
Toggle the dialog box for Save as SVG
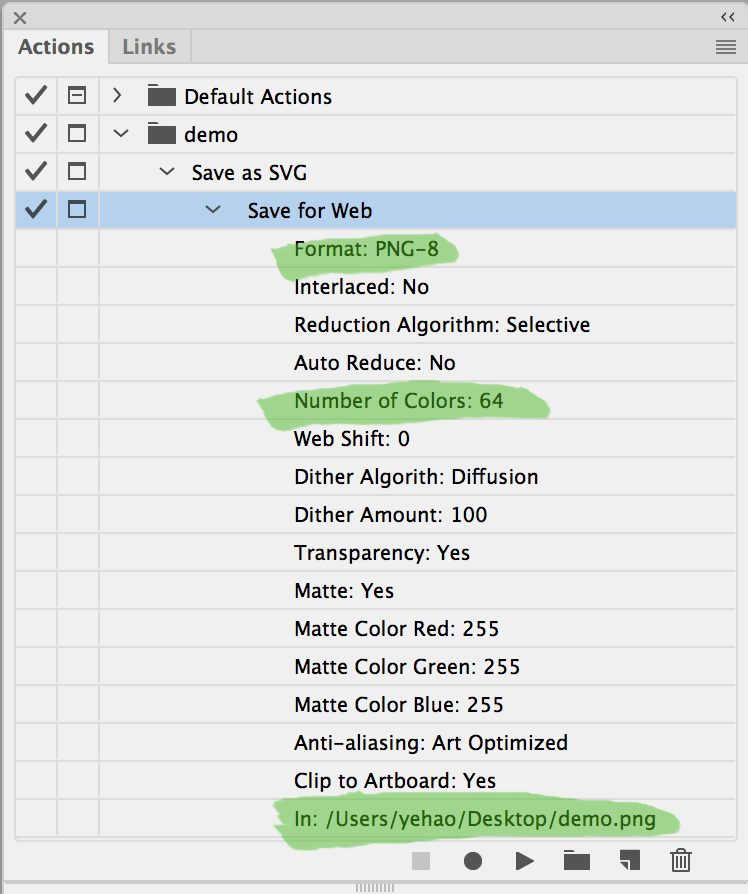(x=77, y=172)
